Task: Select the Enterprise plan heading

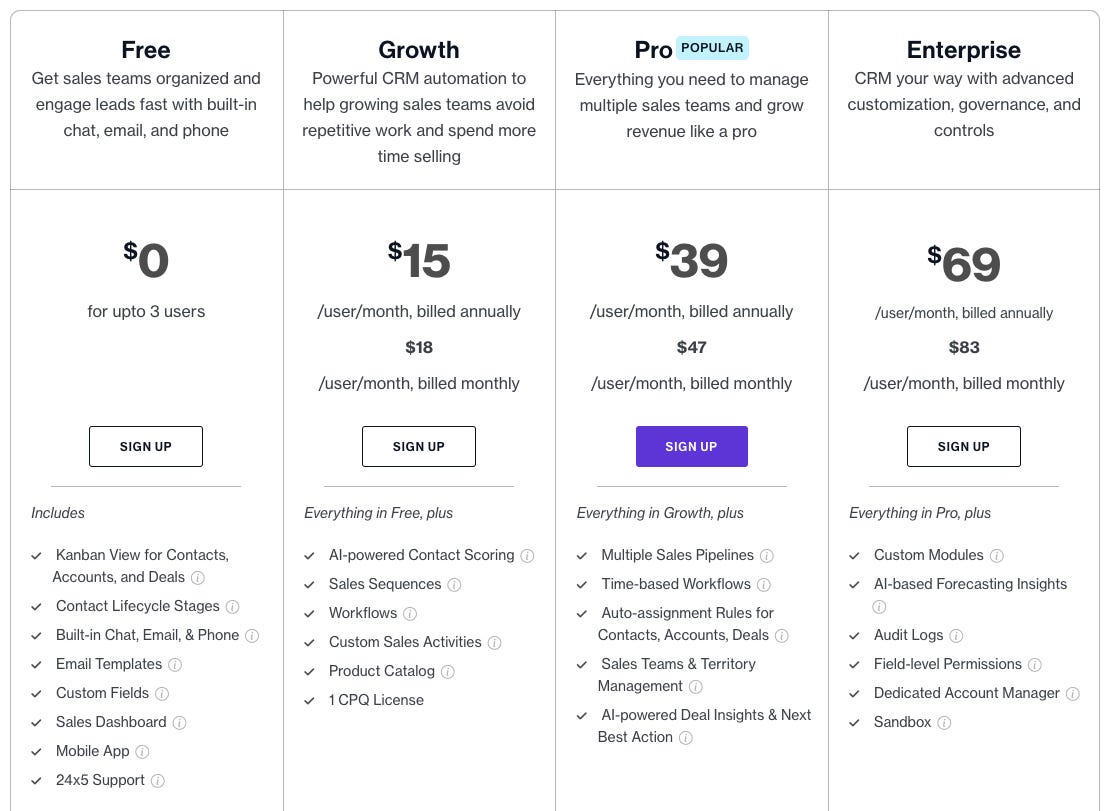Action: coord(963,50)
